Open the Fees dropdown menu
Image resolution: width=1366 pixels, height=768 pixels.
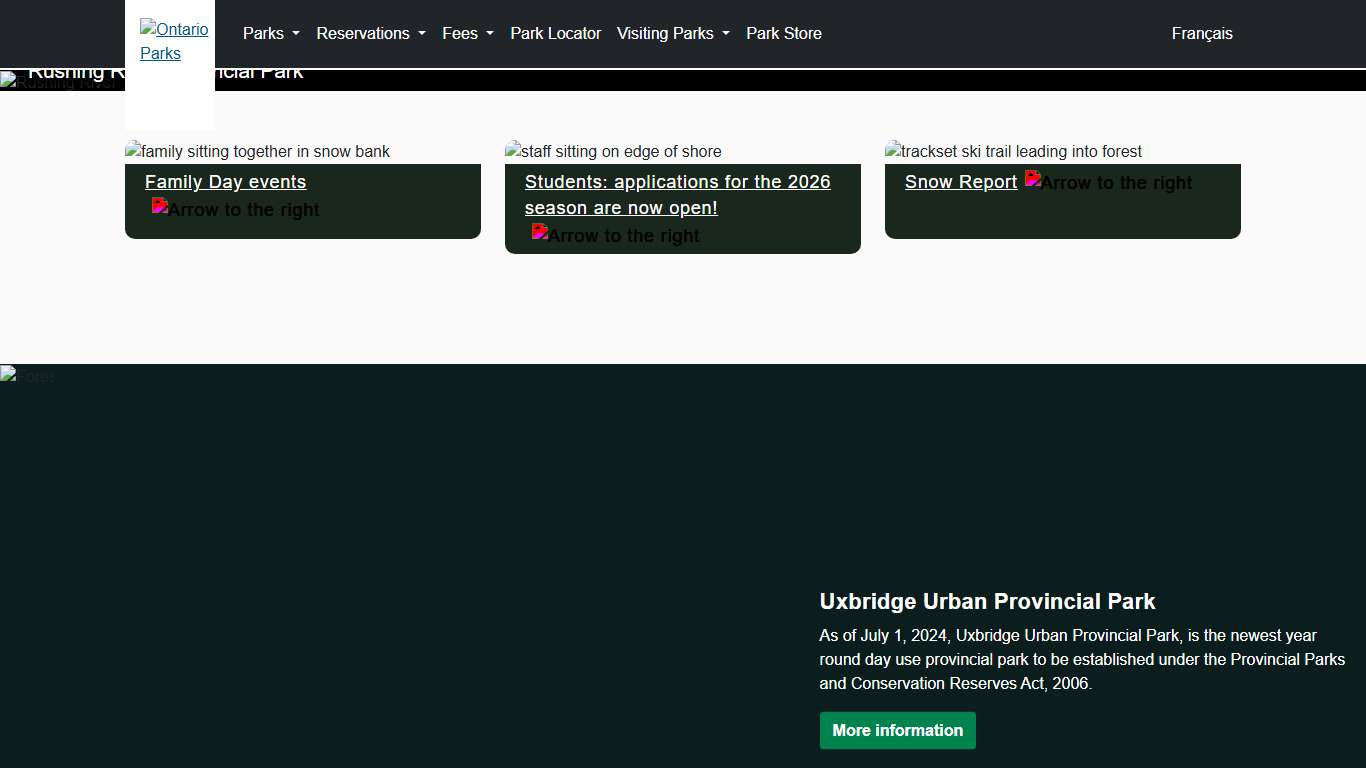[467, 33]
